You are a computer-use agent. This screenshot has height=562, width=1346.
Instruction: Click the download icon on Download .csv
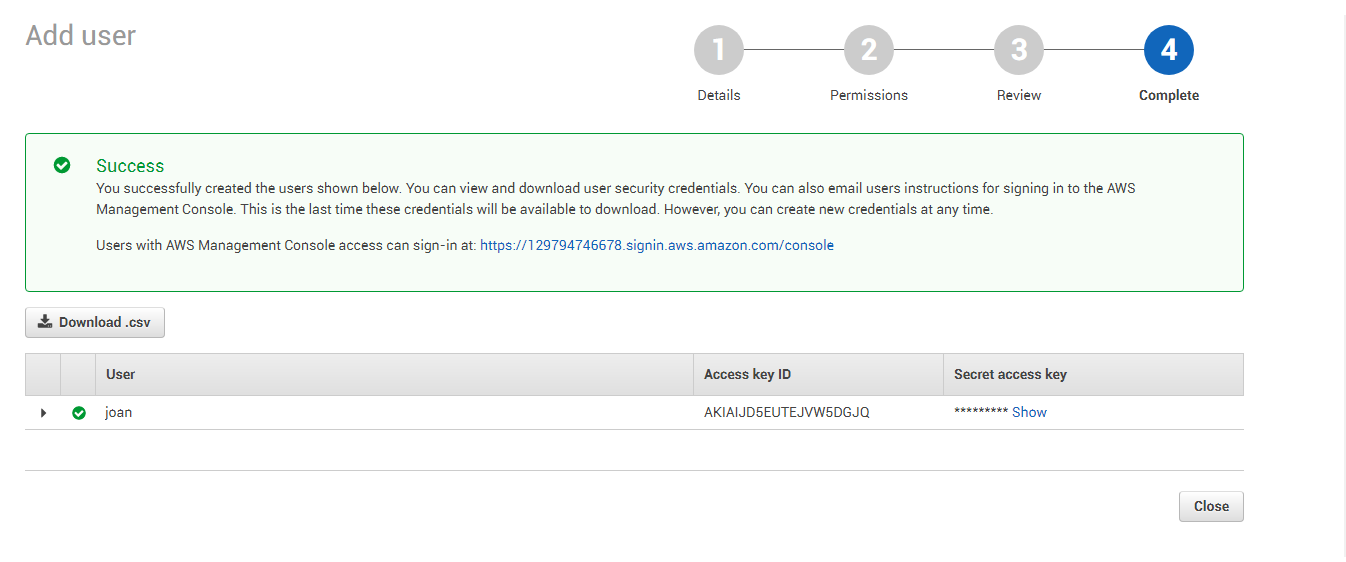pos(44,322)
